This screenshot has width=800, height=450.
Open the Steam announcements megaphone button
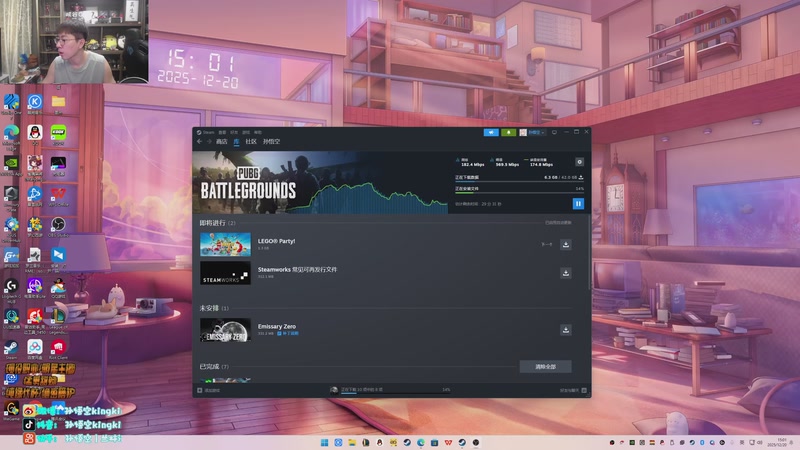pyautogui.click(x=491, y=132)
